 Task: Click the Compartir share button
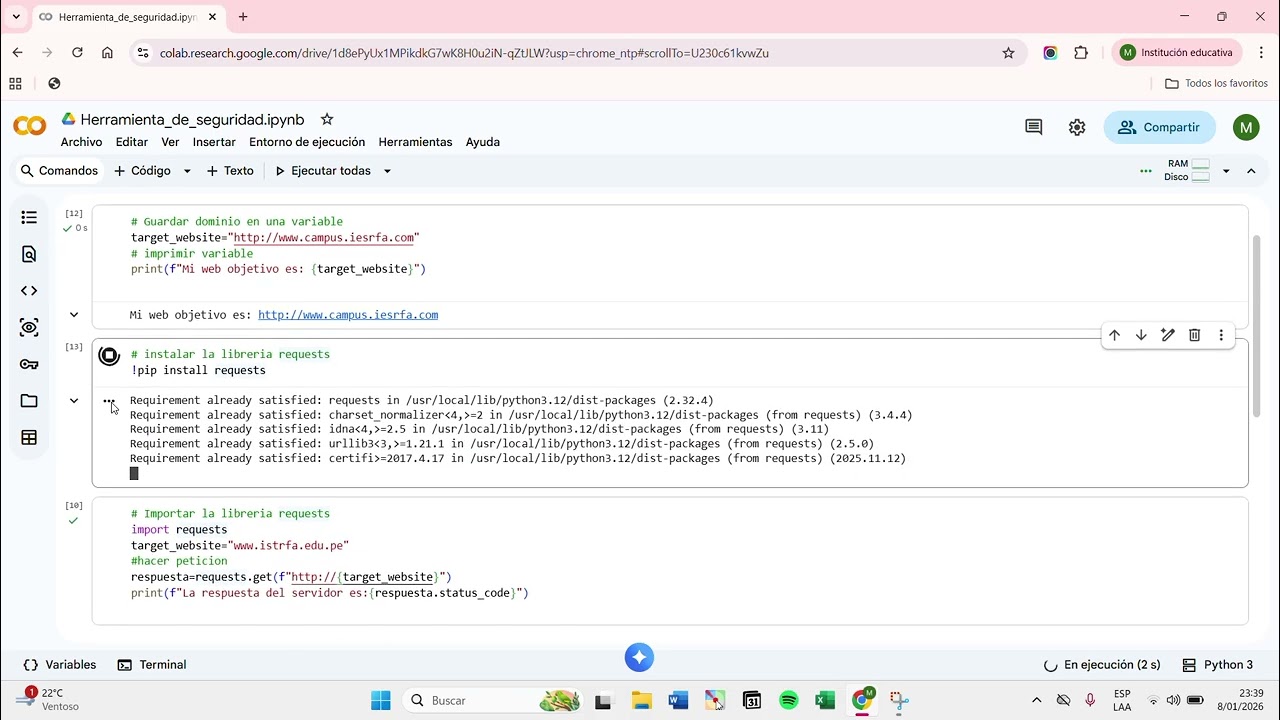click(1159, 127)
